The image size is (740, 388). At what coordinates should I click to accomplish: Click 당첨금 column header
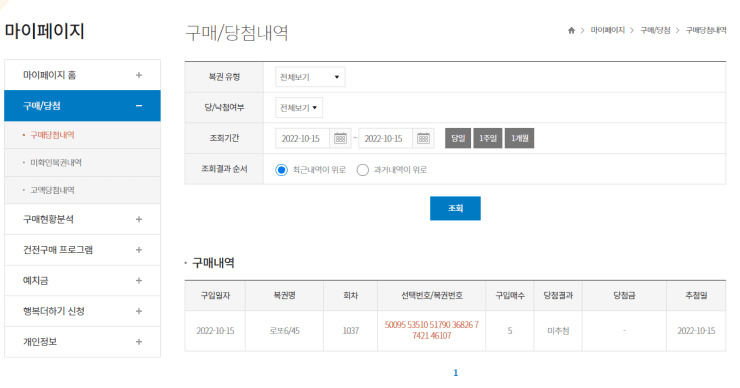tap(624, 295)
